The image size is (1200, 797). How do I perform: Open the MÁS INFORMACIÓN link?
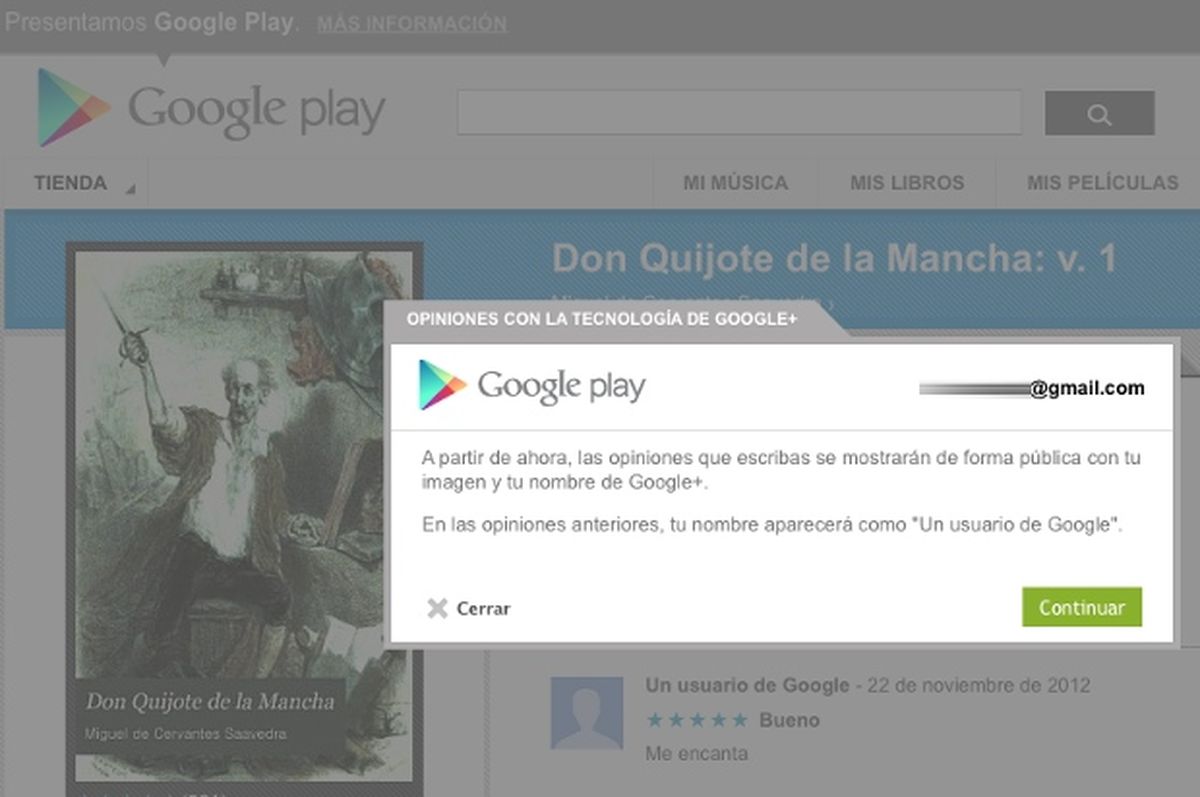[410, 24]
